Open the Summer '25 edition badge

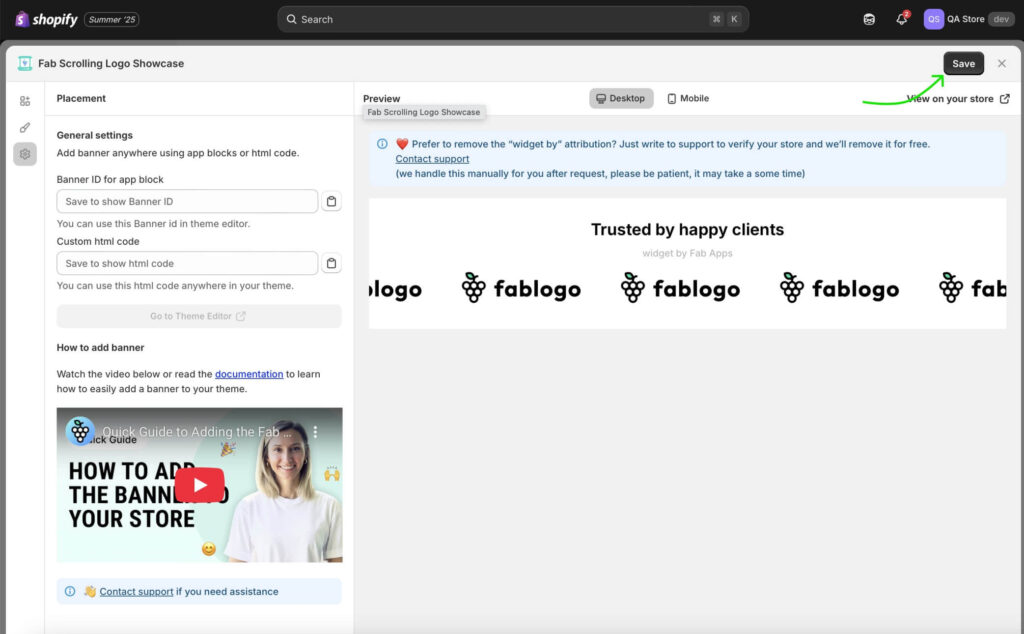coord(112,20)
